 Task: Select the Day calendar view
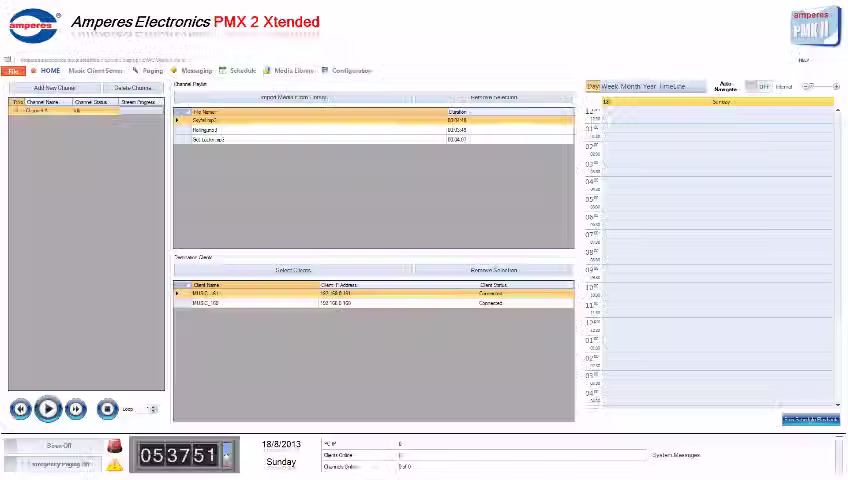click(593, 86)
